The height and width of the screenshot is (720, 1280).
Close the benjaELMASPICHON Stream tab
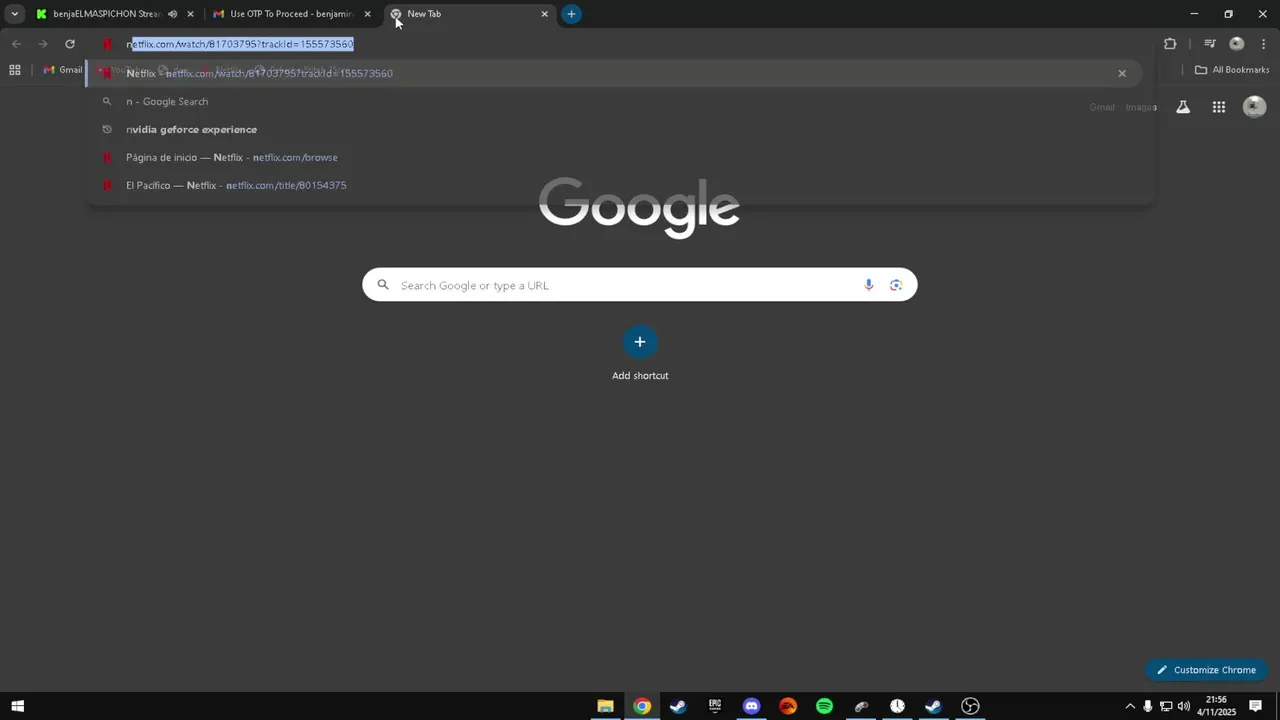190,14
